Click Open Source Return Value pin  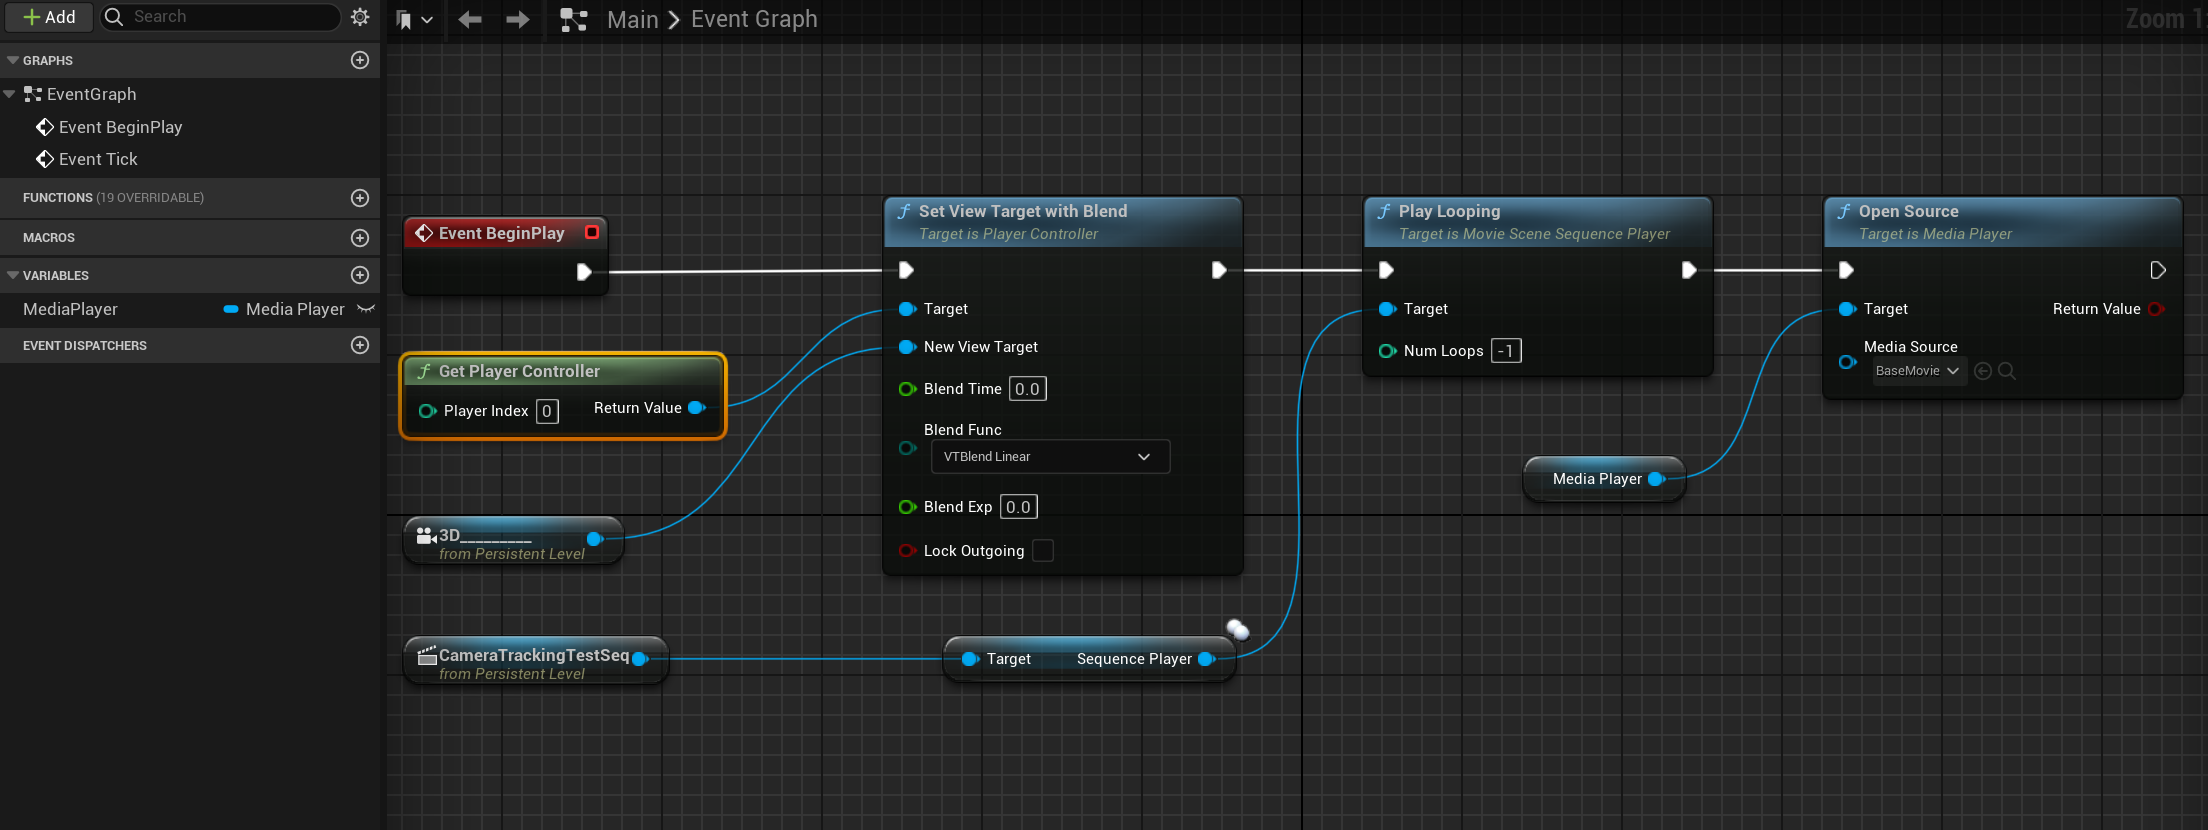pyautogui.click(x=2156, y=309)
